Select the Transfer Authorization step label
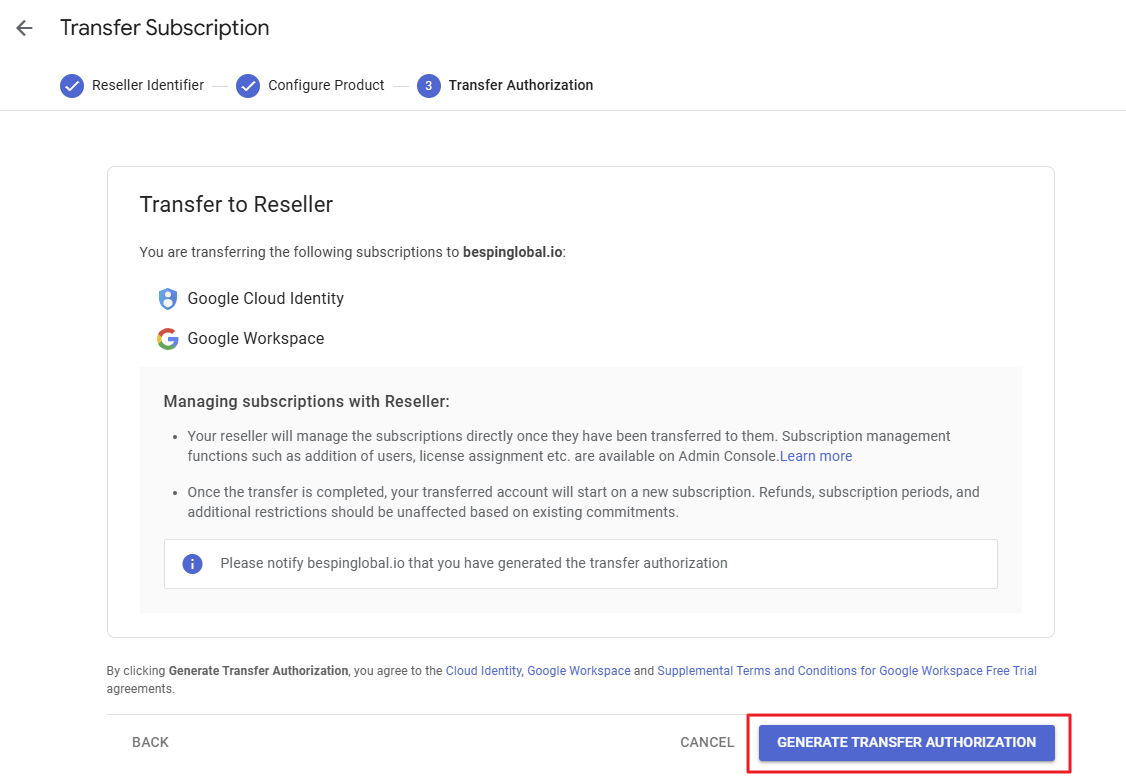1126x783 pixels. (x=521, y=85)
